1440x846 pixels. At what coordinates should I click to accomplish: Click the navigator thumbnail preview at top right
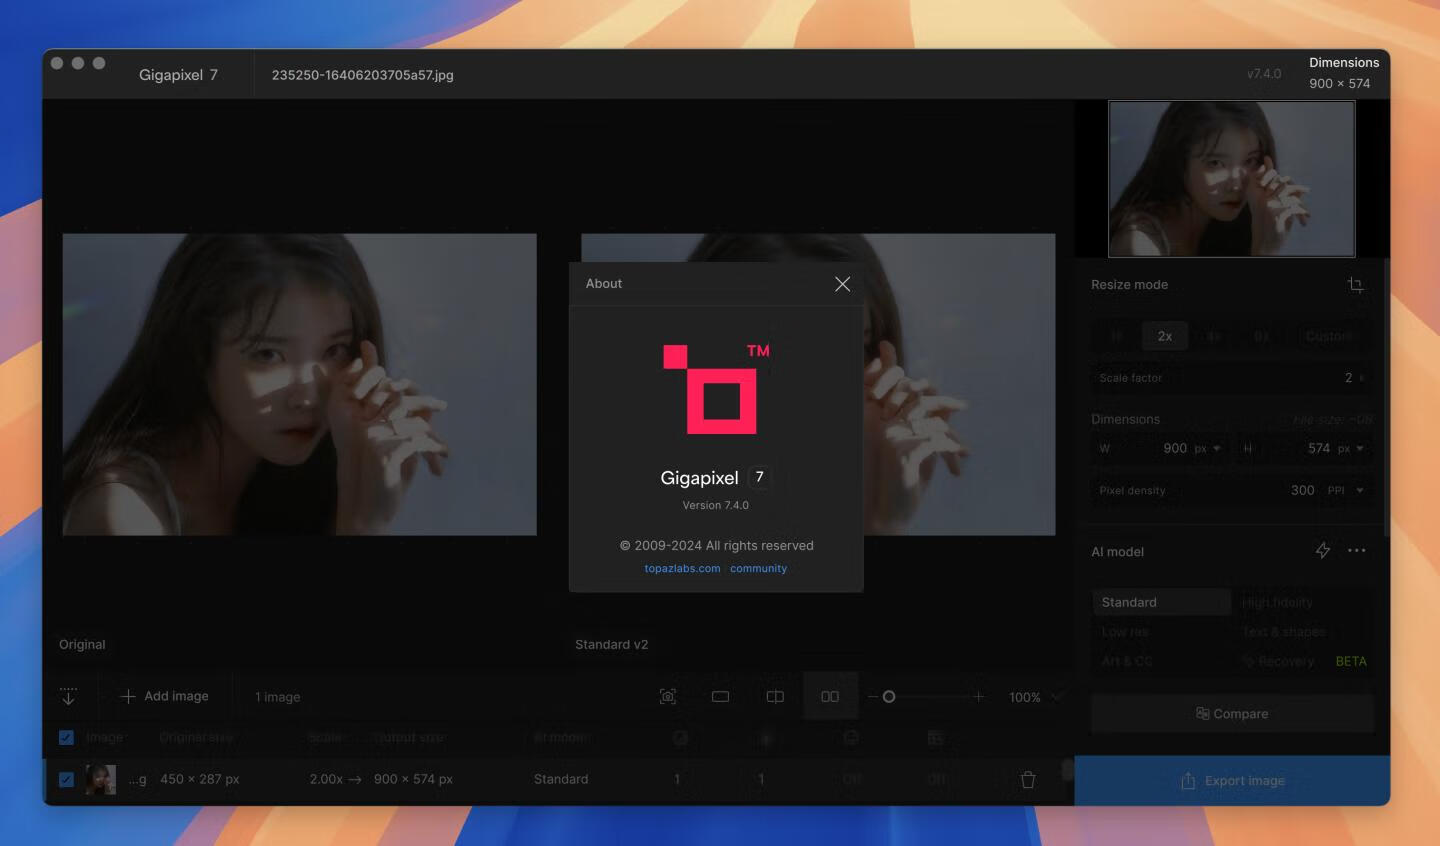[1232, 179]
